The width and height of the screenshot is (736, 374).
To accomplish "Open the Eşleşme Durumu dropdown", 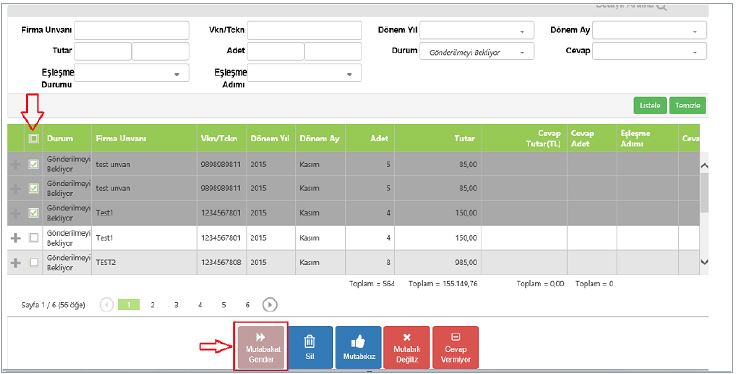I will tap(131, 73).
